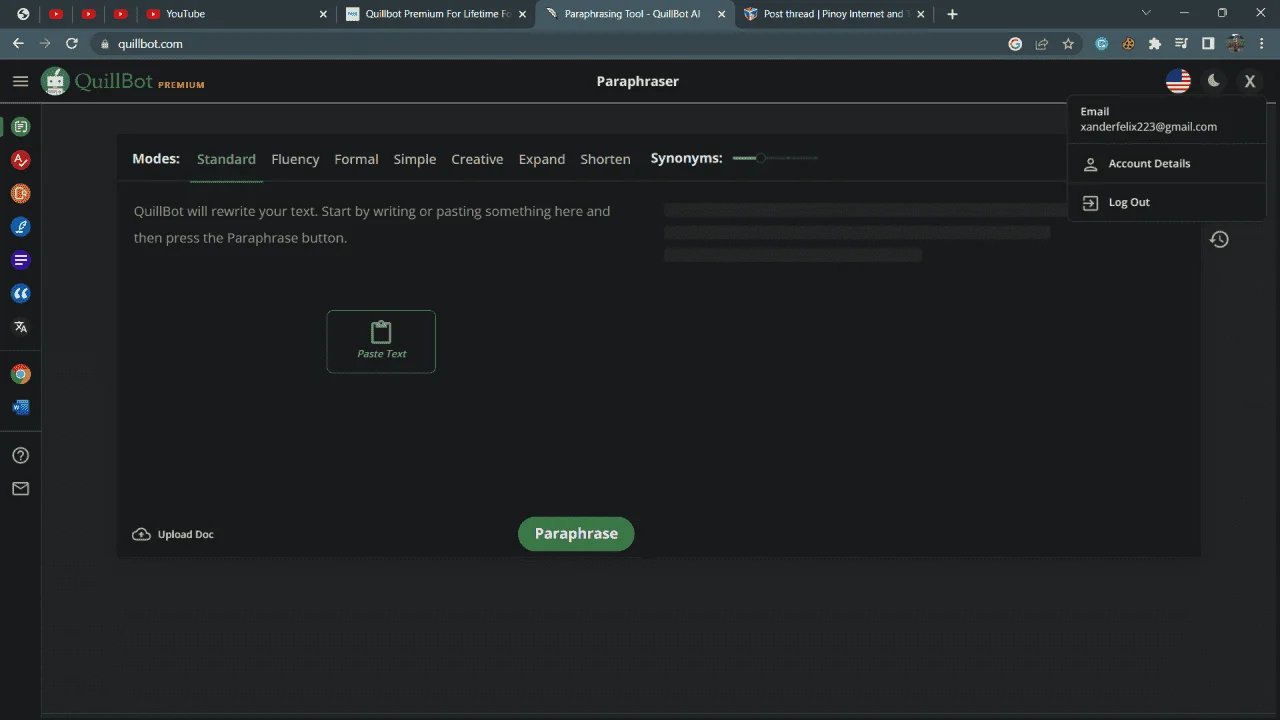Expand the tab search chevron in title bar
This screenshot has width=1280, height=720.
coord(1146,13)
